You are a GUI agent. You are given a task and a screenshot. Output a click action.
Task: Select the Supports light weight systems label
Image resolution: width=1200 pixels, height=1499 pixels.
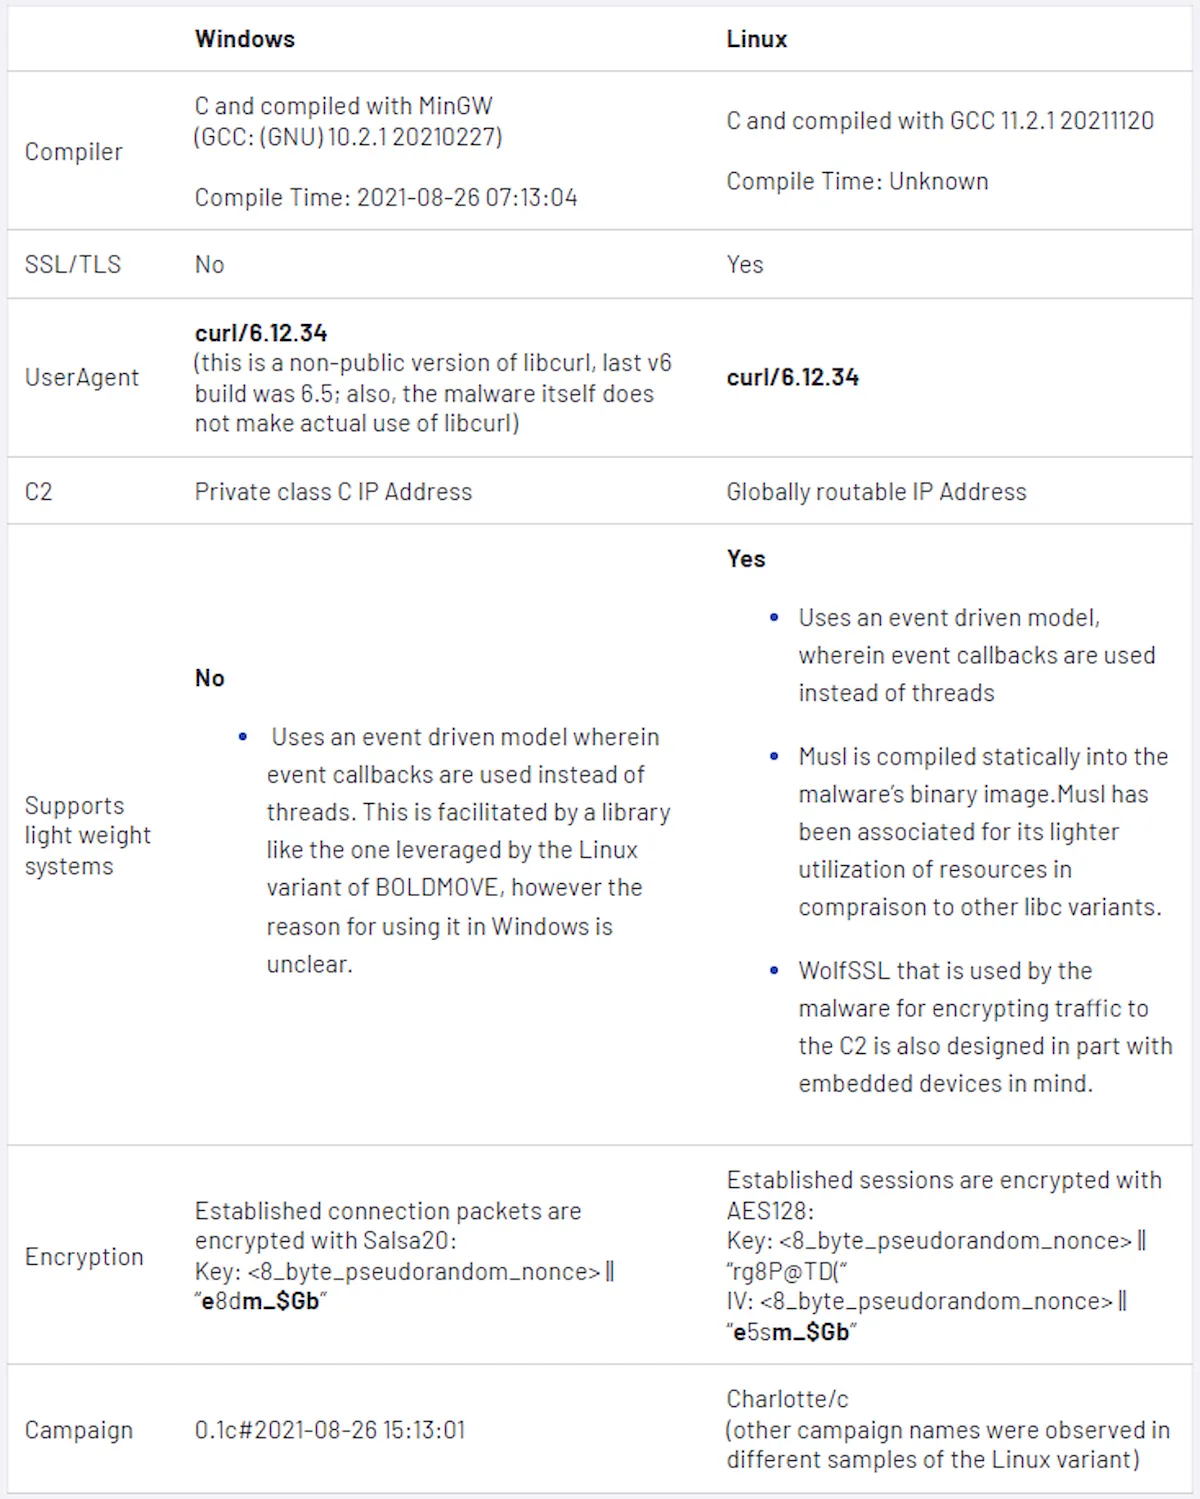[88, 835]
